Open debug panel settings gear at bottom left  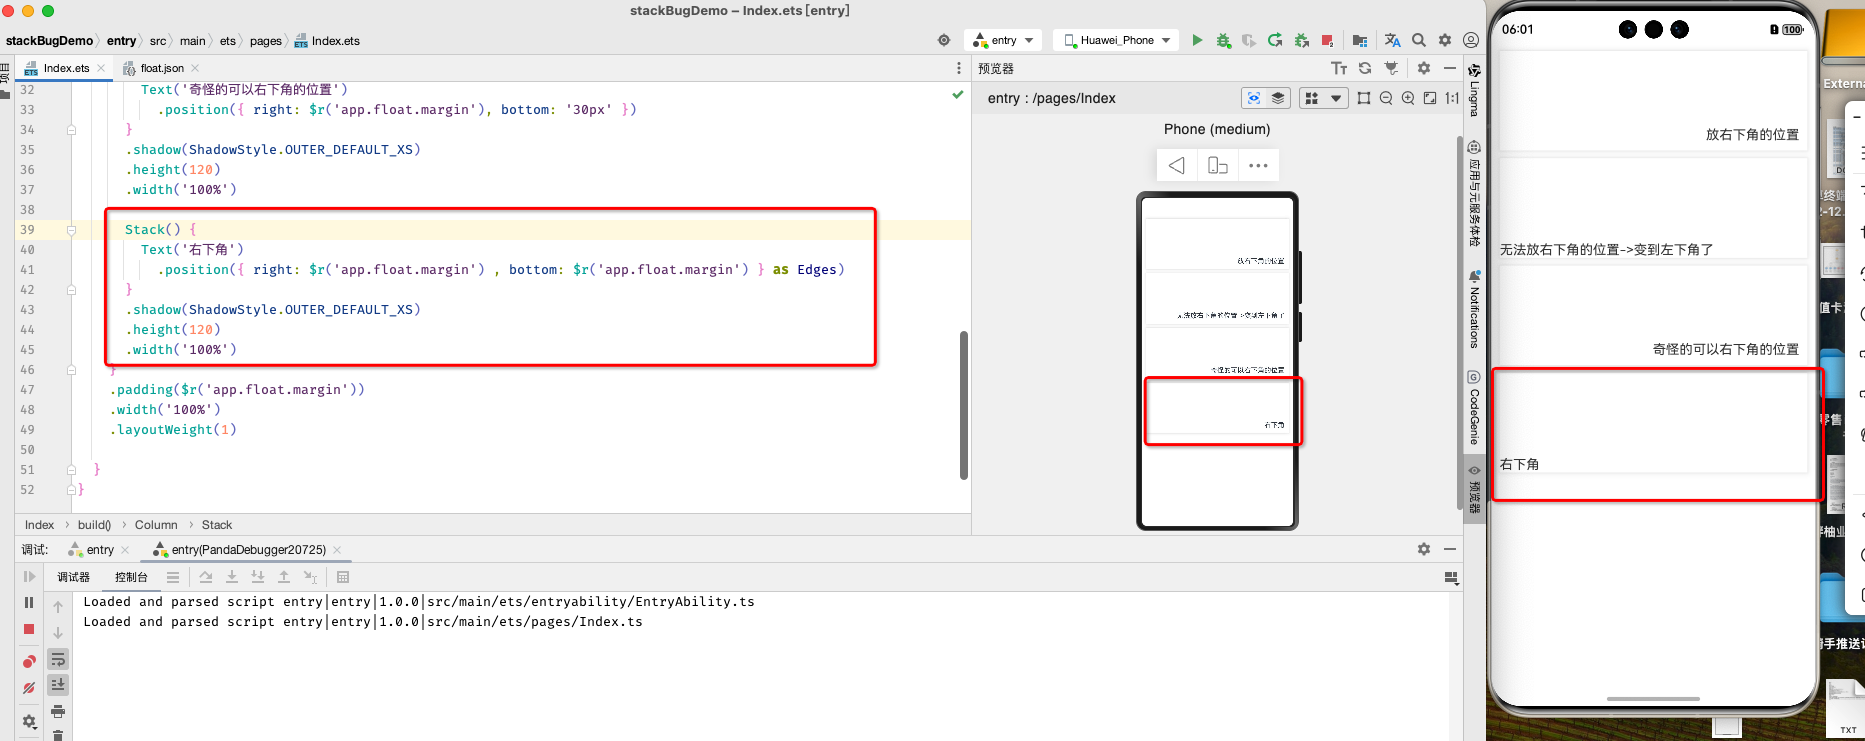(29, 721)
